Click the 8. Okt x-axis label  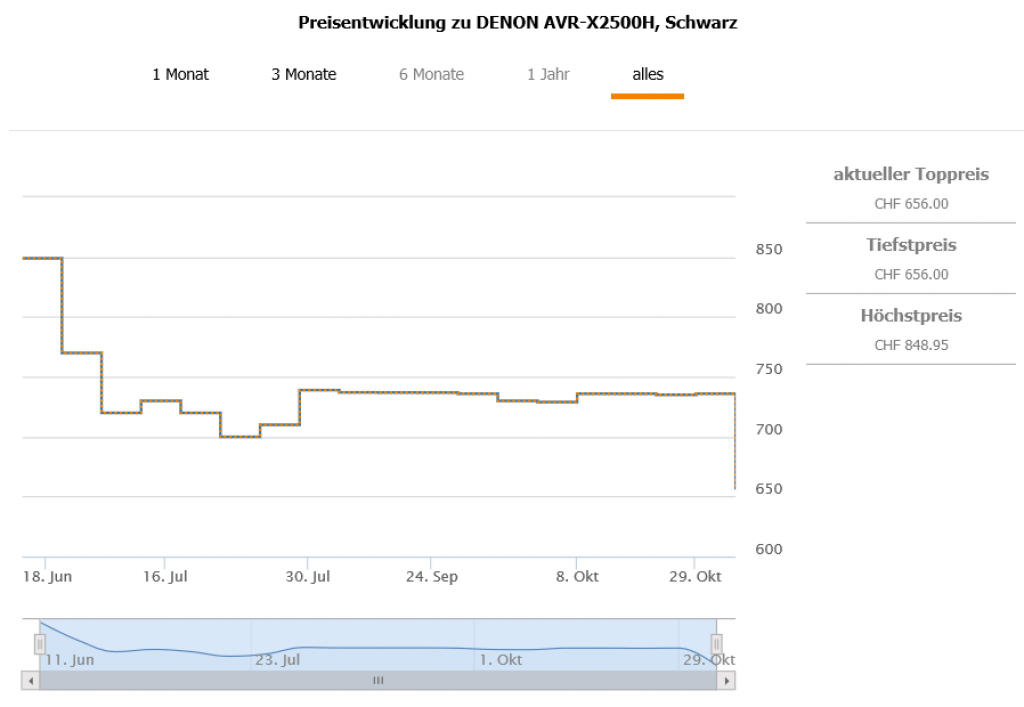click(x=577, y=576)
